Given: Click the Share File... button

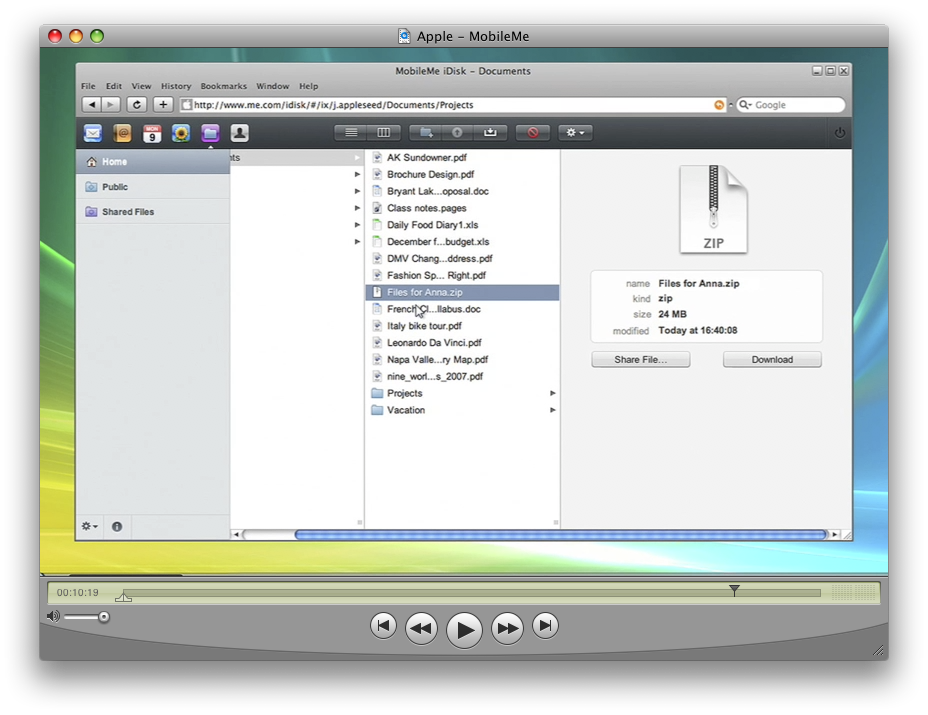Looking at the screenshot, I should 640,359.
